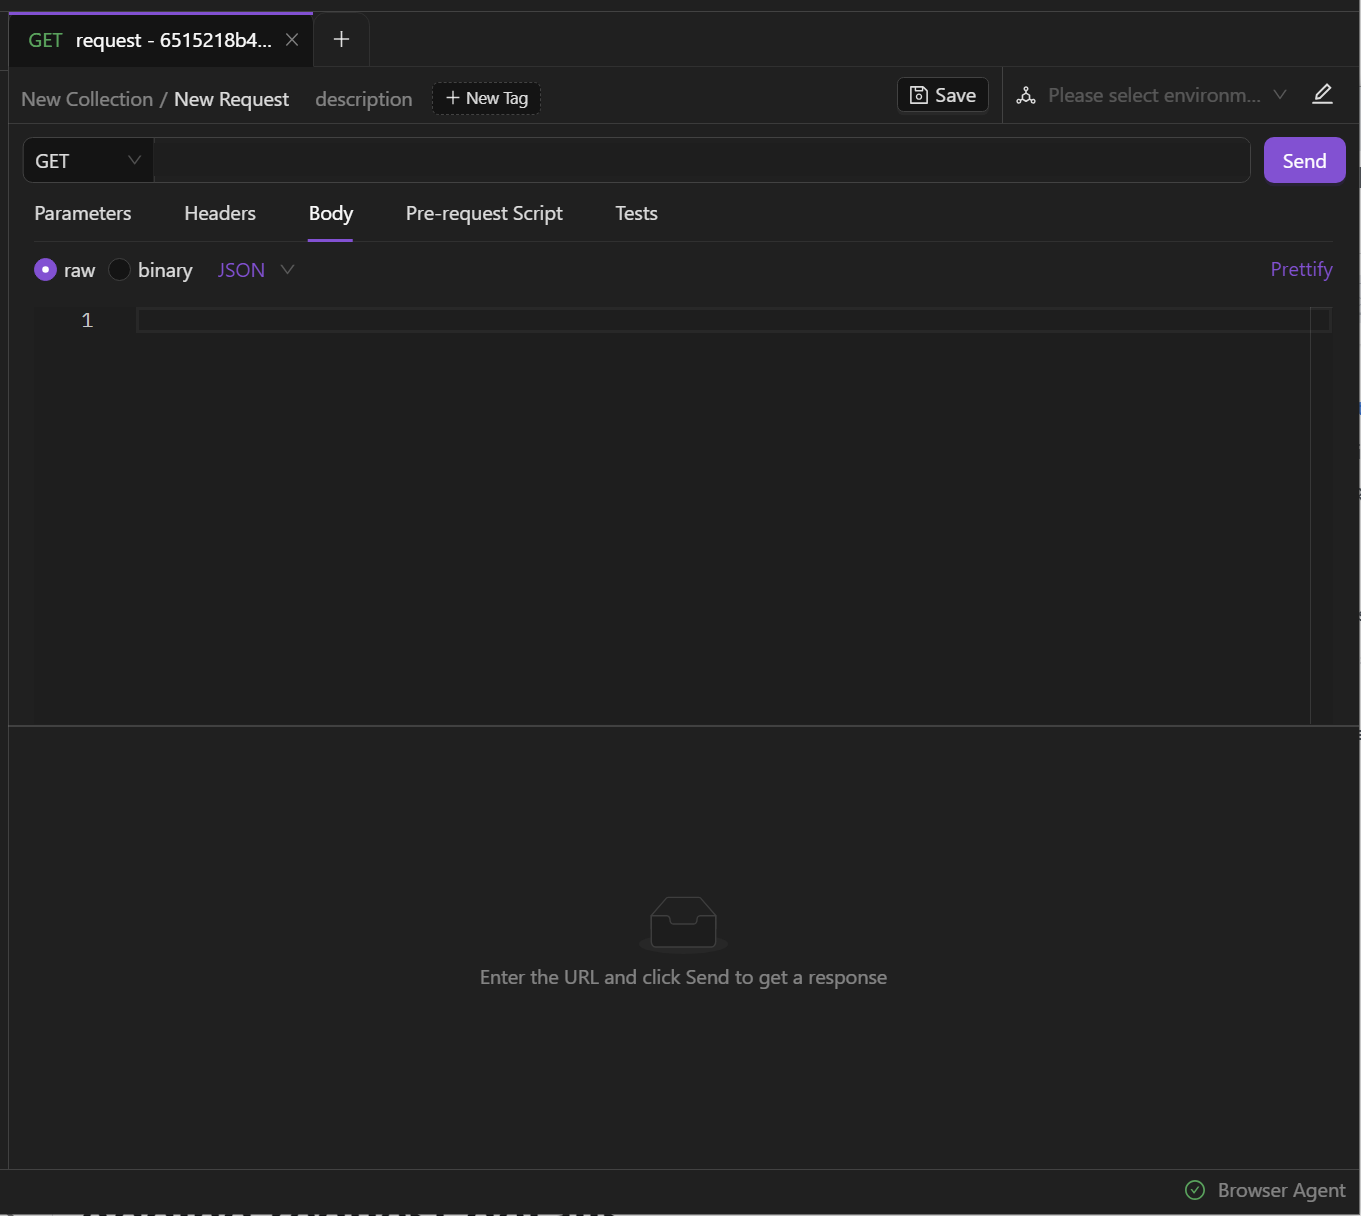The image size is (1361, 1216).
Task: Click line 1 in the body editor
Action: (733, 320)
